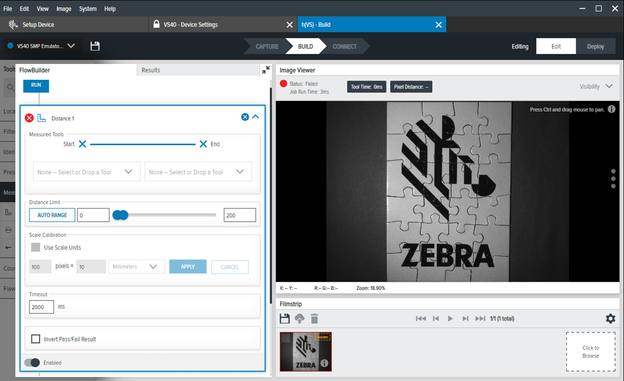Click the Start point X marker
Viewport: 624px width, 381px height.
82,144
